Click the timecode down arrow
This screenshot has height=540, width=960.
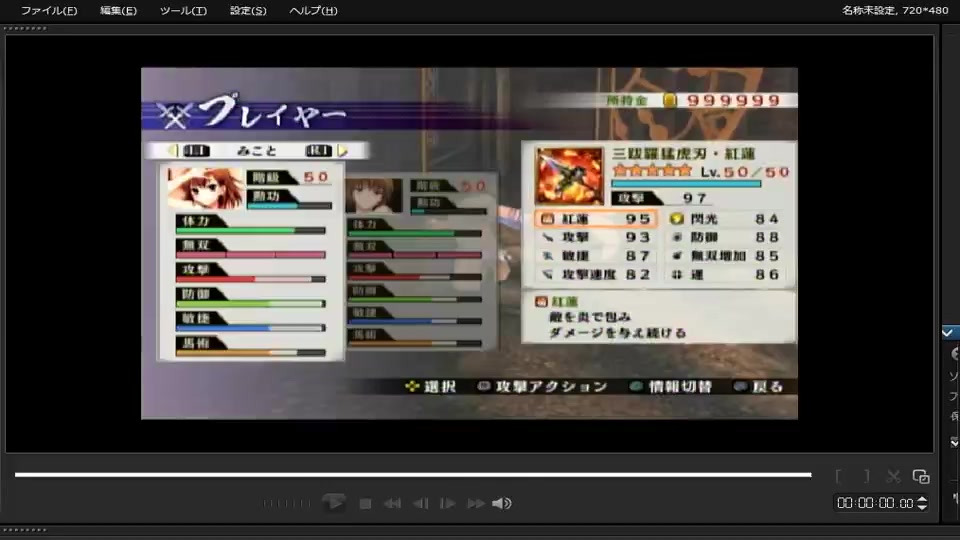click(922, 507)
